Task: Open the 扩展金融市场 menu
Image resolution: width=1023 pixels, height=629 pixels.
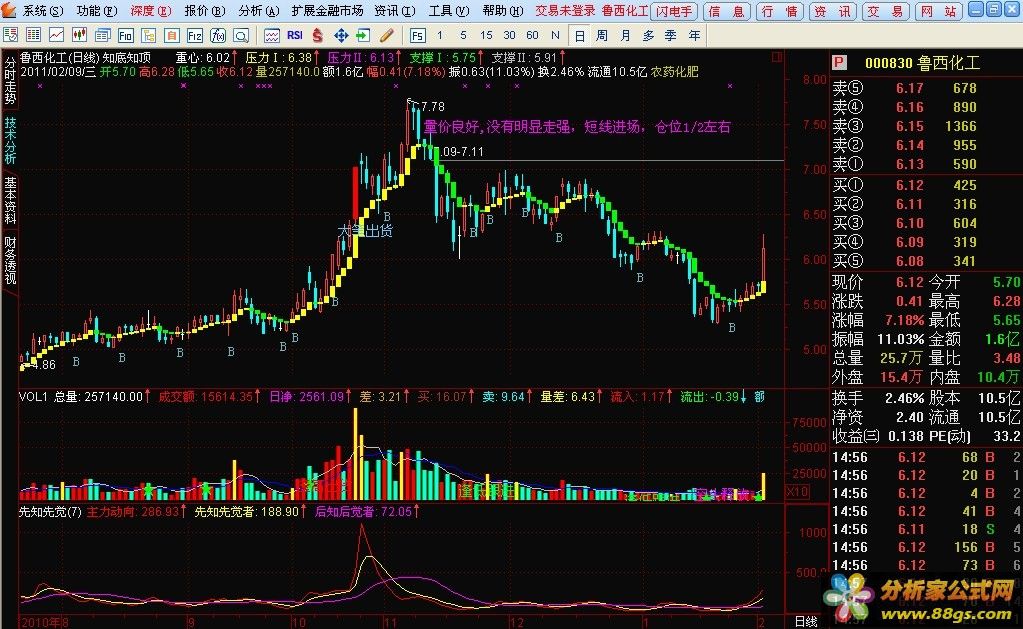Action: 328,11
